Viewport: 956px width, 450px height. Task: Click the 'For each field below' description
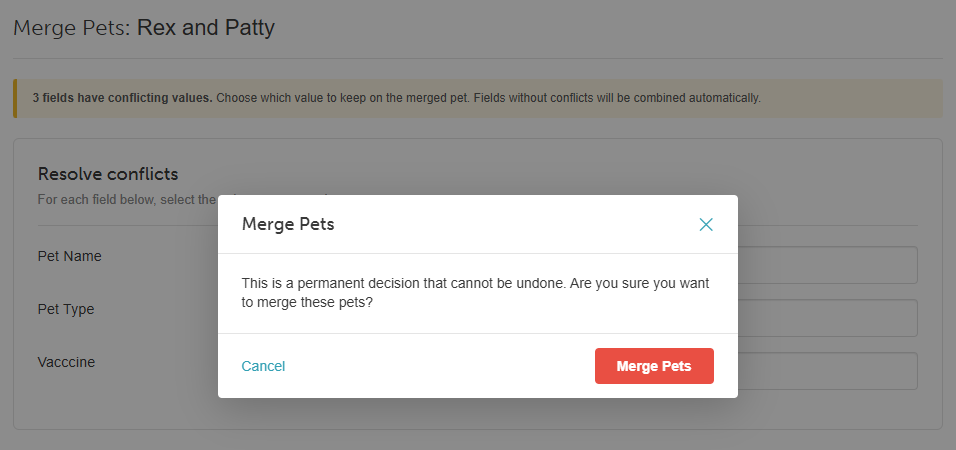[127, 199]
